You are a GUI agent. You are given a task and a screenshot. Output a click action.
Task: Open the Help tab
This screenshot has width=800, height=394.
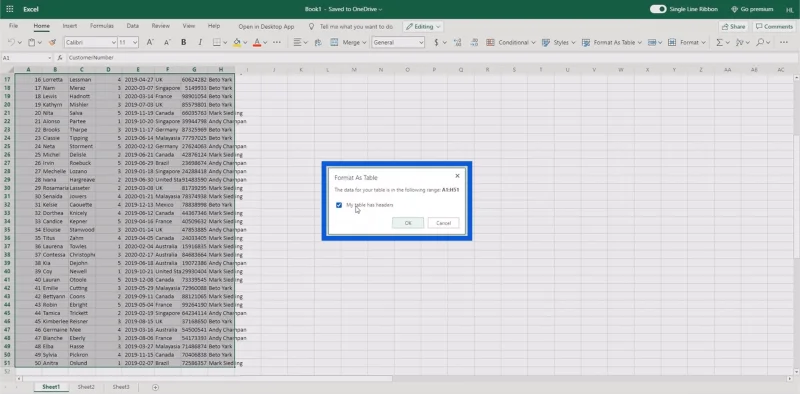[214, 26]
